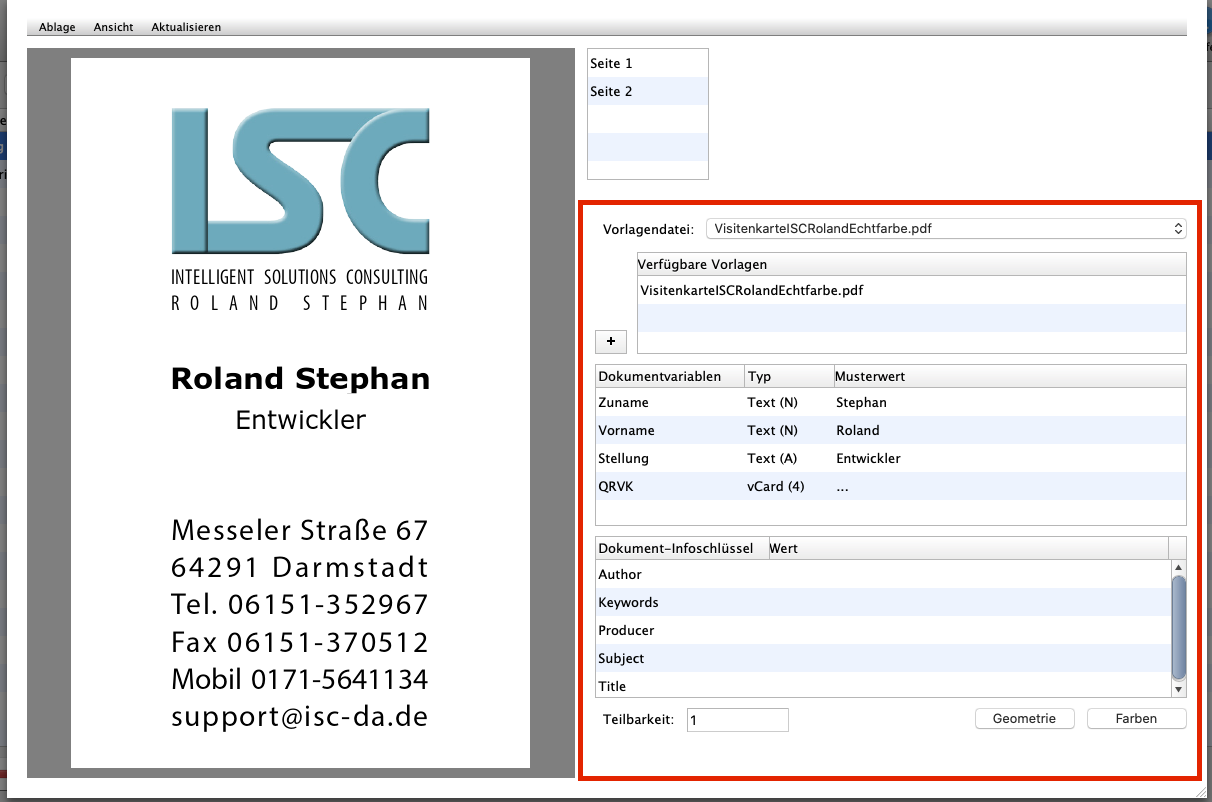This screenshot has width=1212, height=802.
Task: Click the Dokumentvariablen column header
Action: click(670, 376)
